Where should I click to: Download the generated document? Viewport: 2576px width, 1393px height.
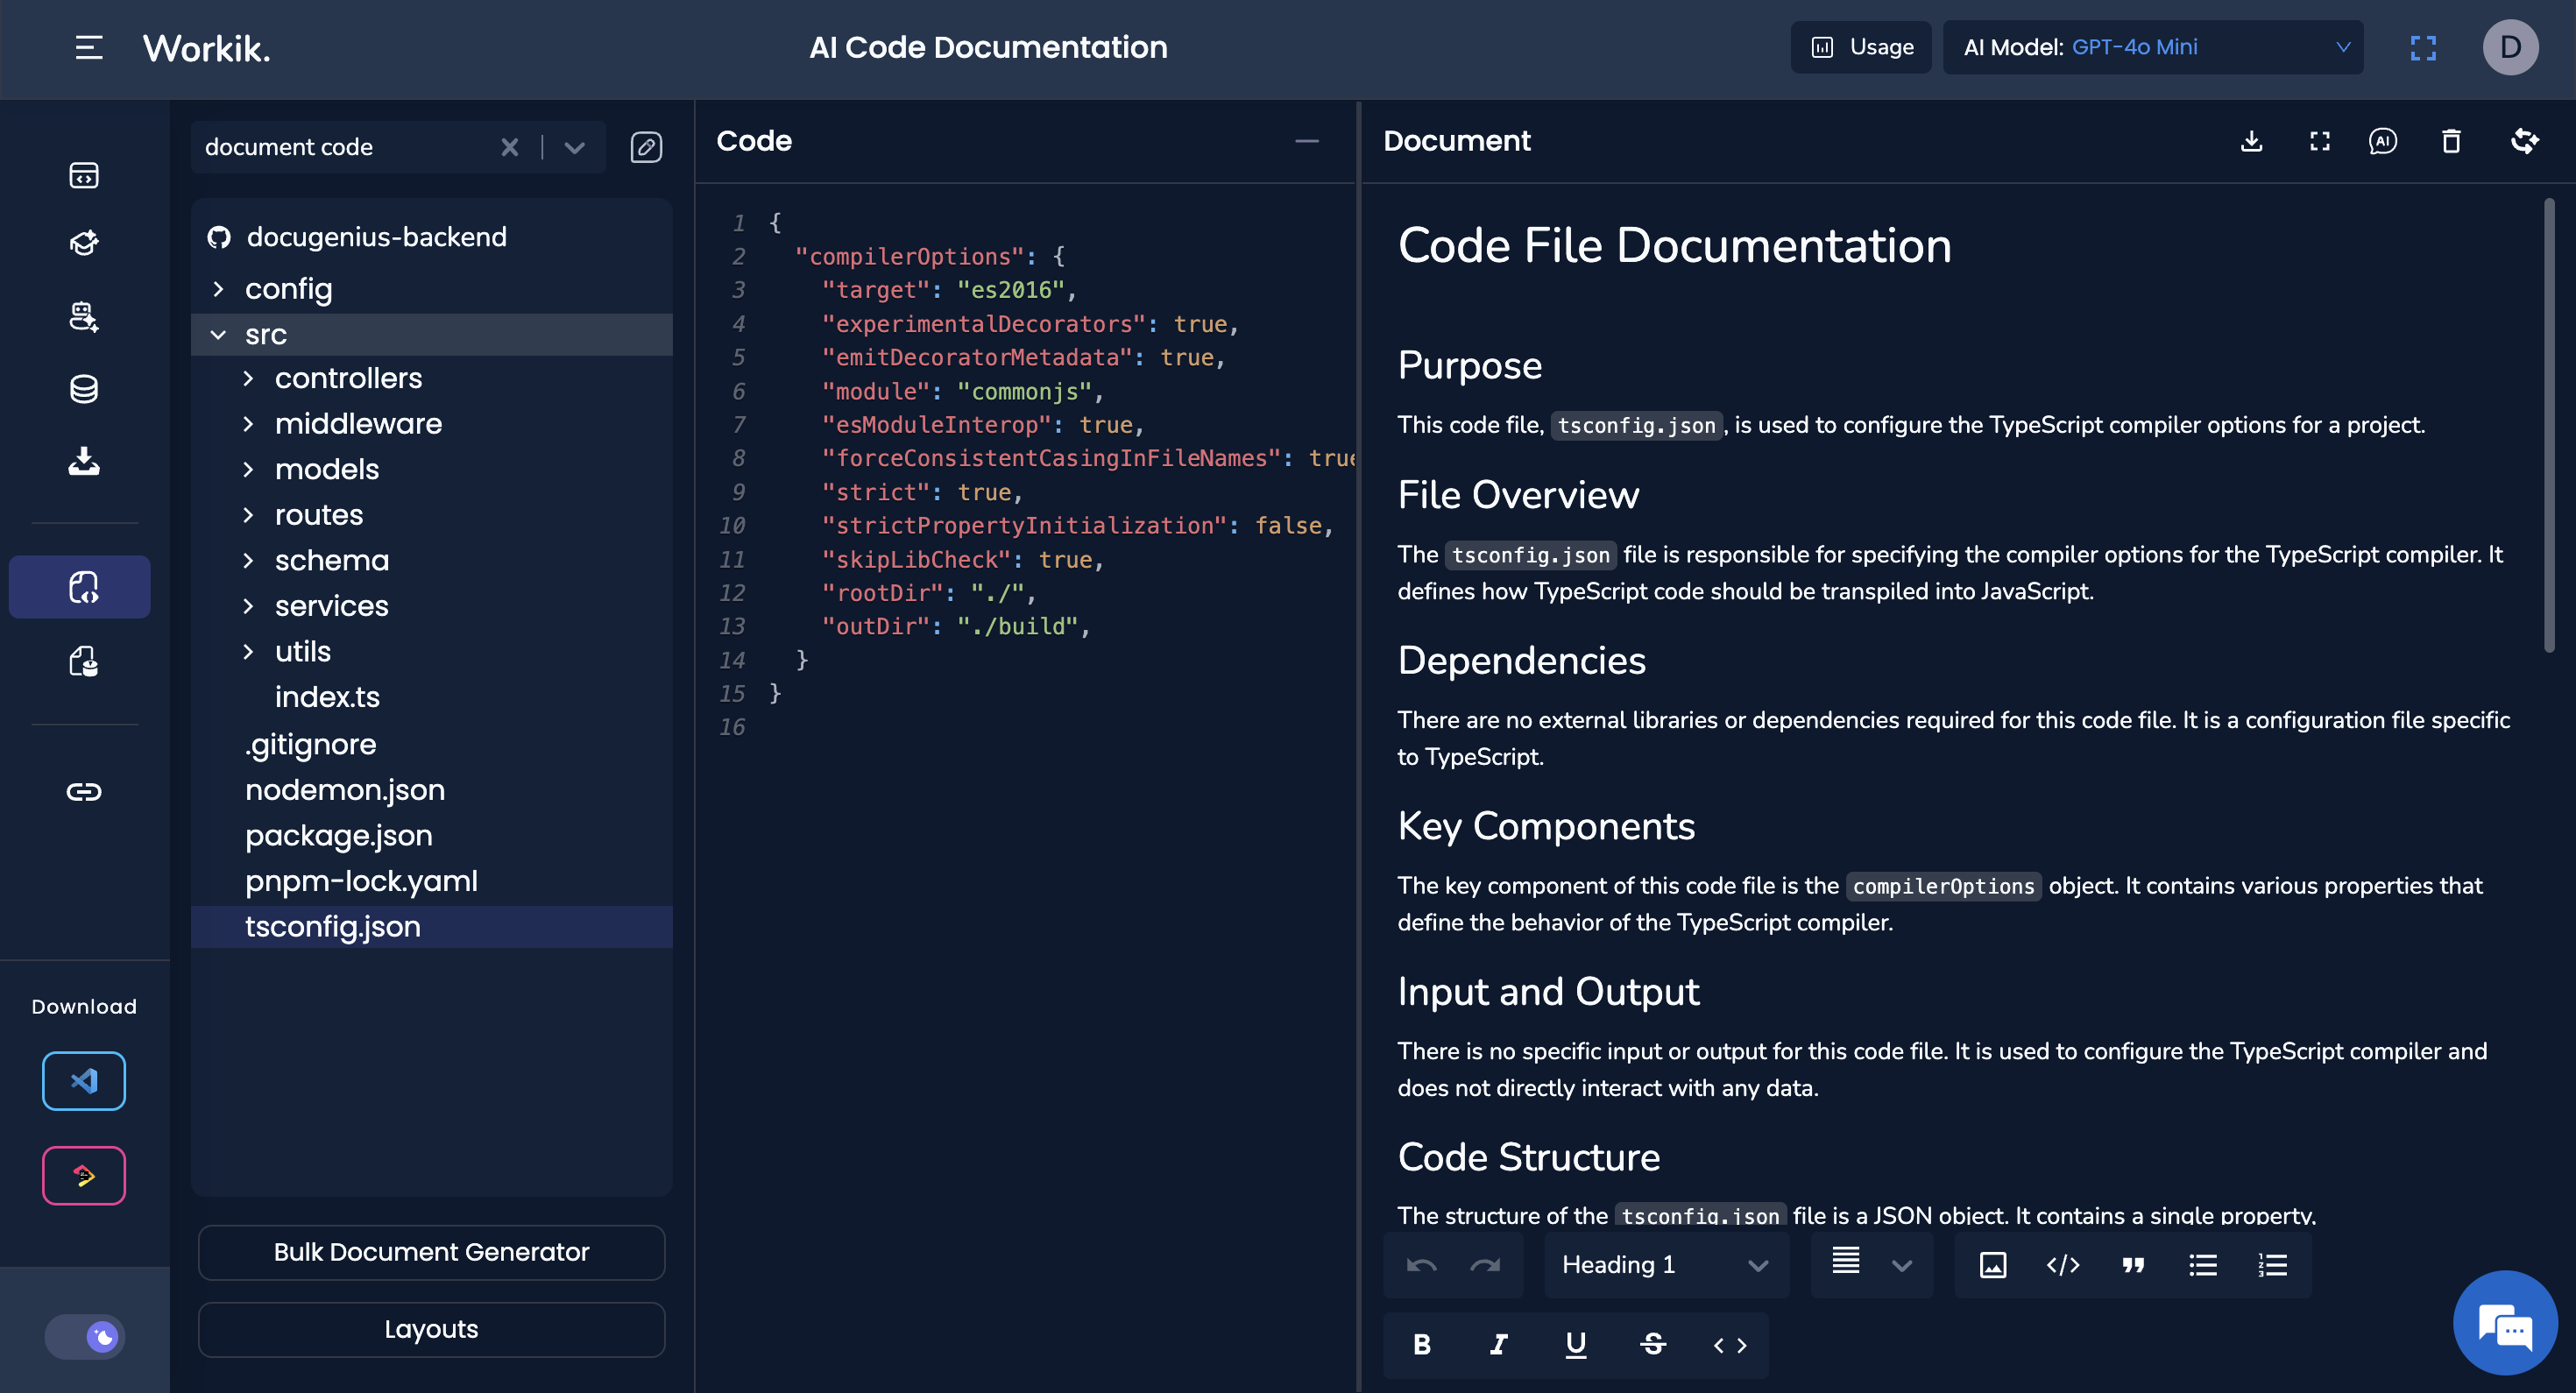[2251, 141]
